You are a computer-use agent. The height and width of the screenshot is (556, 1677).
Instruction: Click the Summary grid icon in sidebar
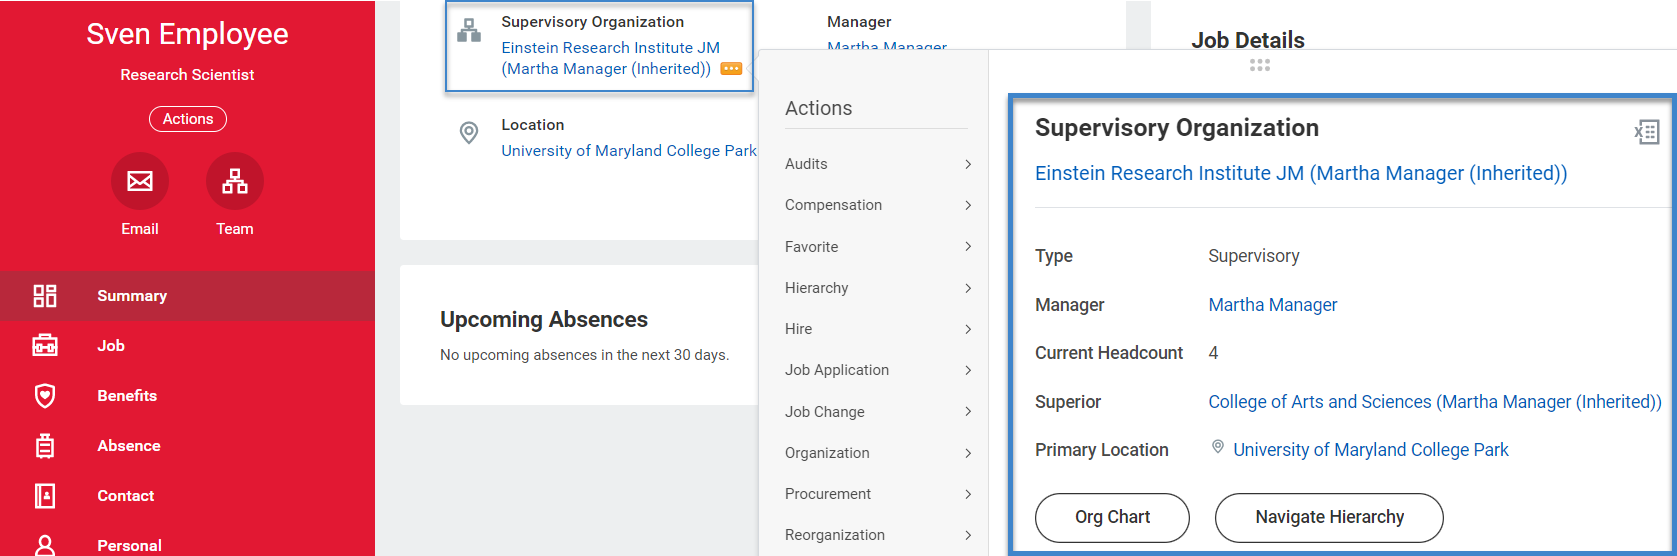point(45,296)
